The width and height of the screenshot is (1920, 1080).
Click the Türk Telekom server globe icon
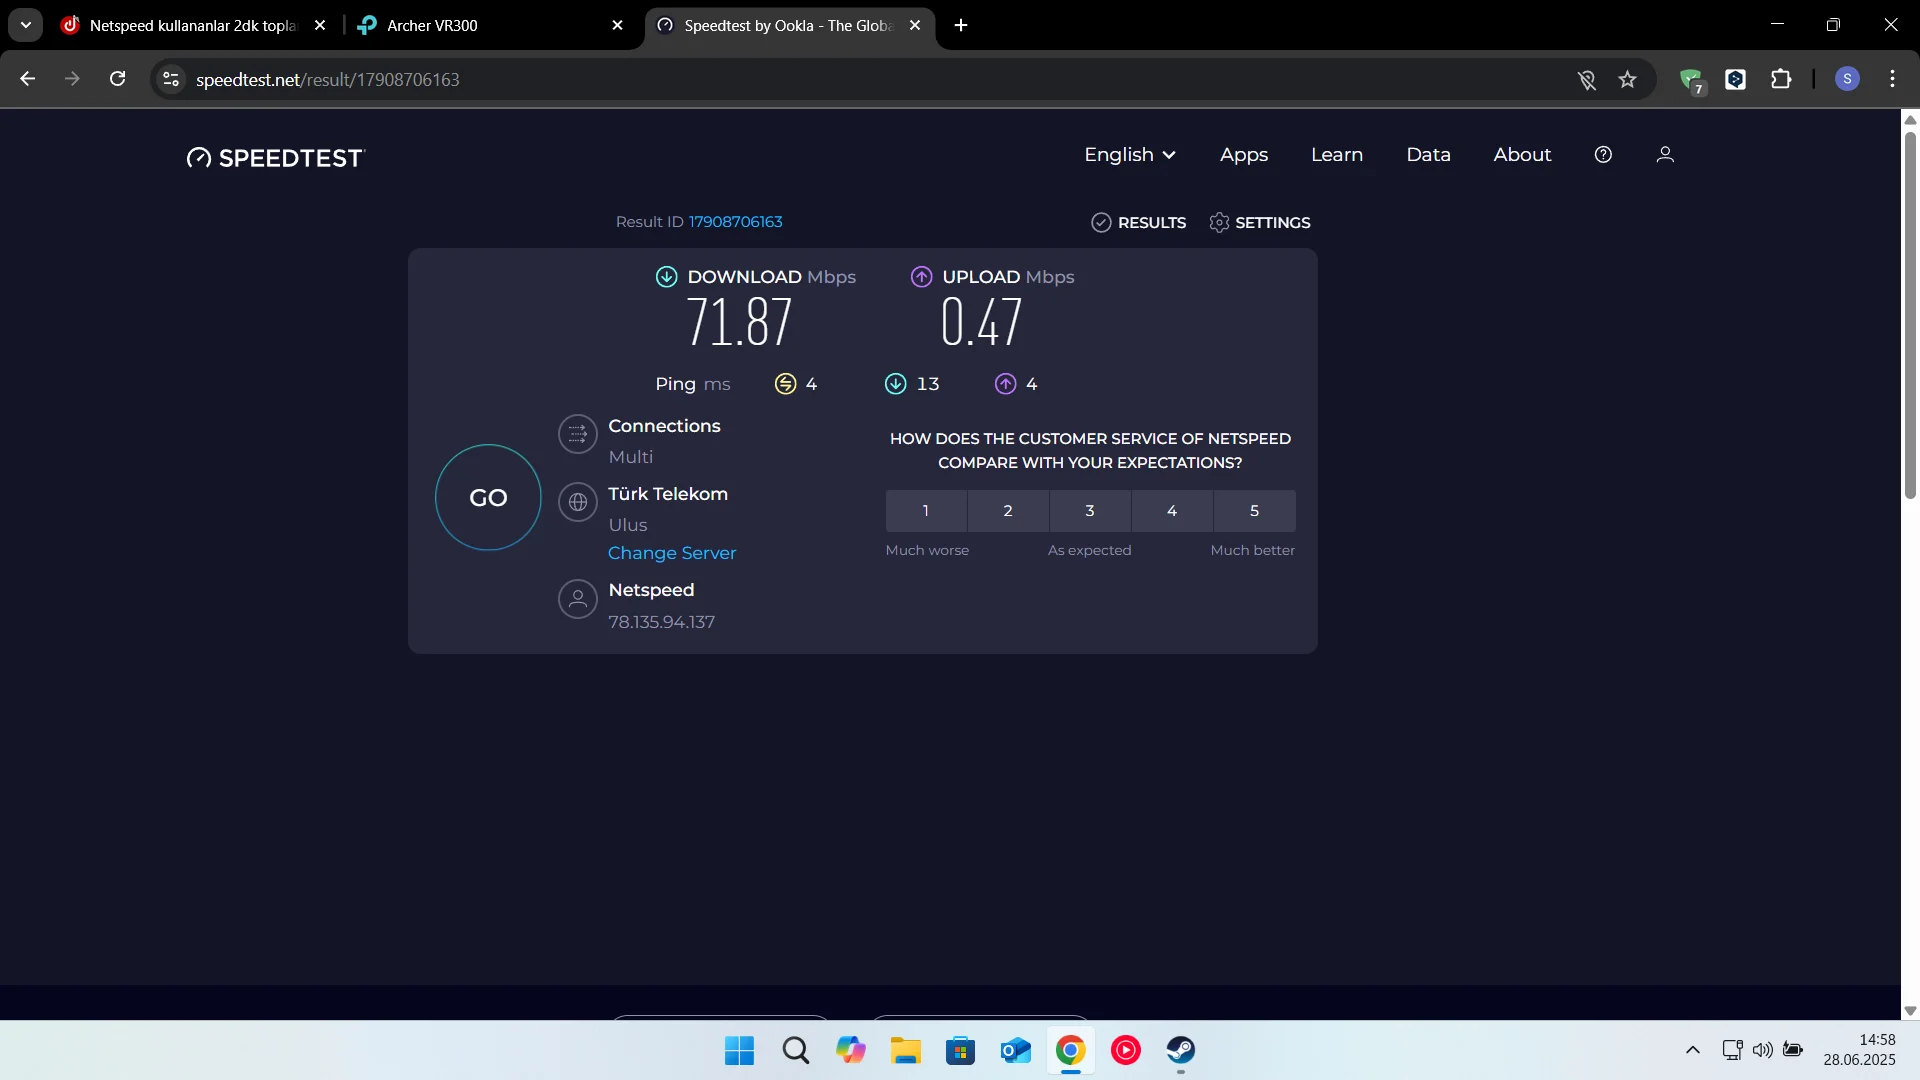[577, 502]
